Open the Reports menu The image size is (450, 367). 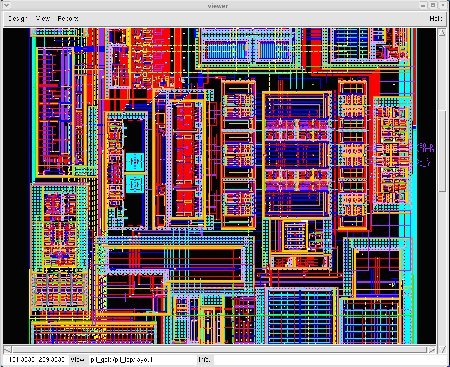pyautogui.click(x=68, y=18)
